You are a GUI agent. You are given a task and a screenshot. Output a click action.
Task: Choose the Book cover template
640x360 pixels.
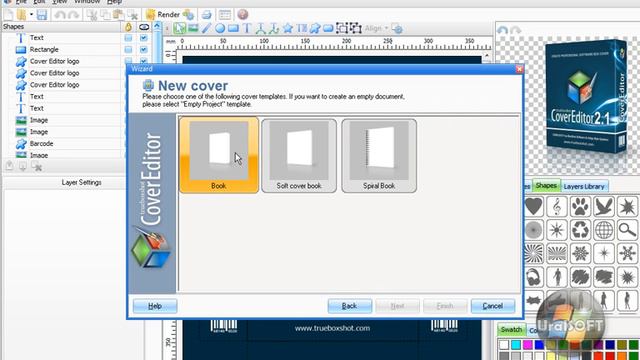point(219,155)
